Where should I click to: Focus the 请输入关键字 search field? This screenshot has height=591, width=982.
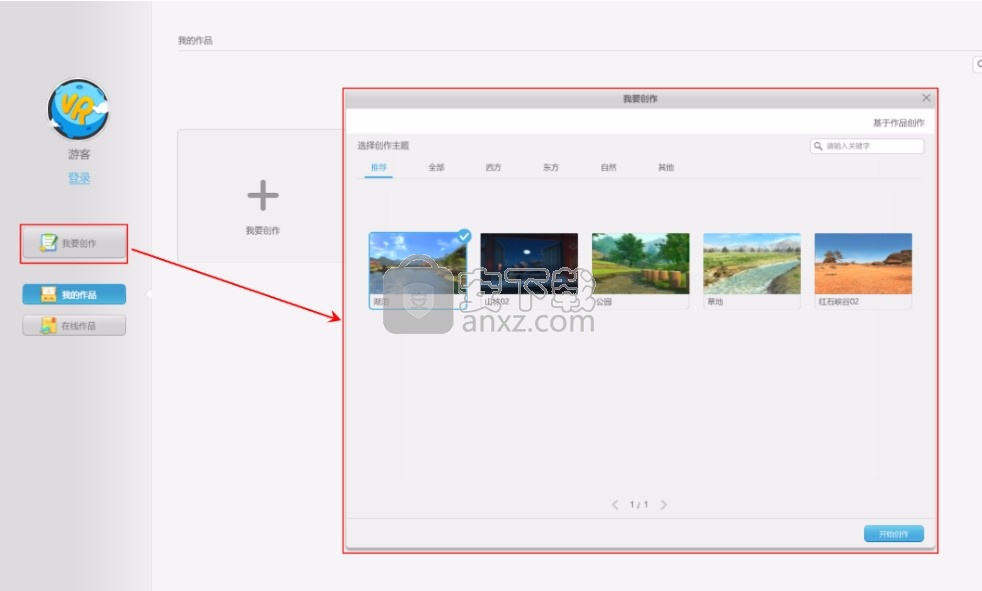click(x=867, y=146)
